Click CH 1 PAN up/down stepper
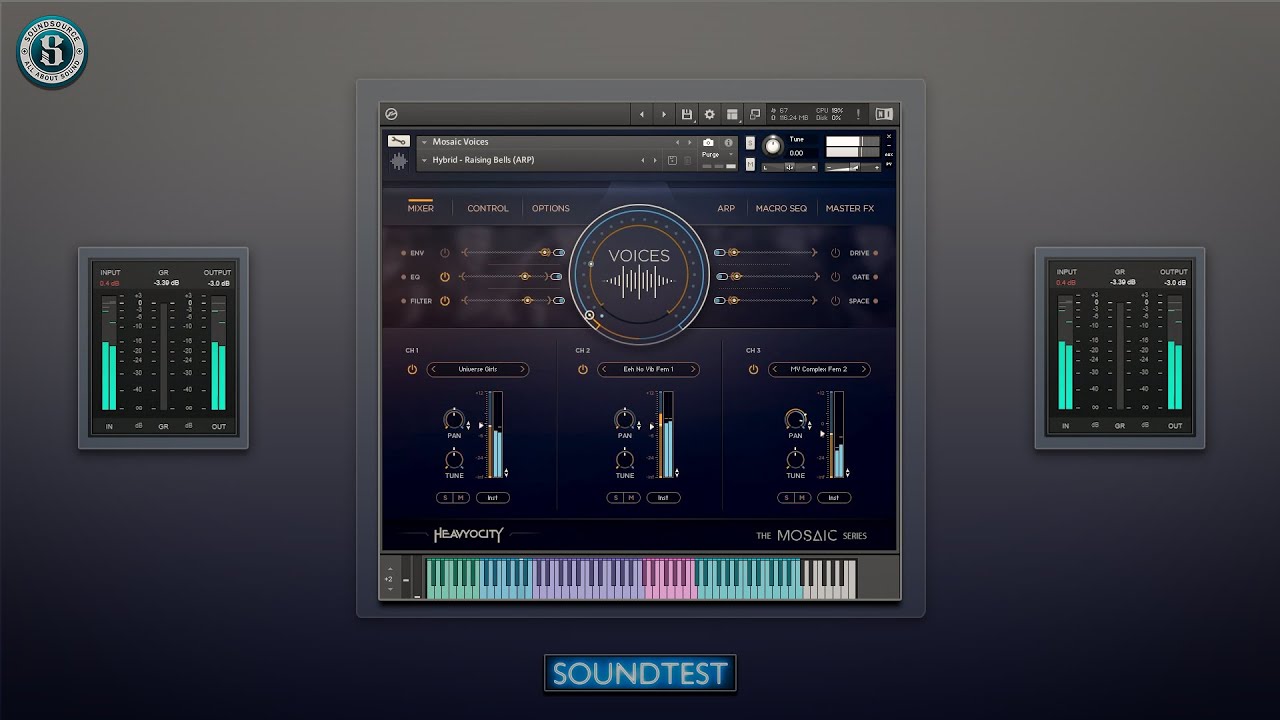This screenshot has width=1280, height=720. pos(469,424)
